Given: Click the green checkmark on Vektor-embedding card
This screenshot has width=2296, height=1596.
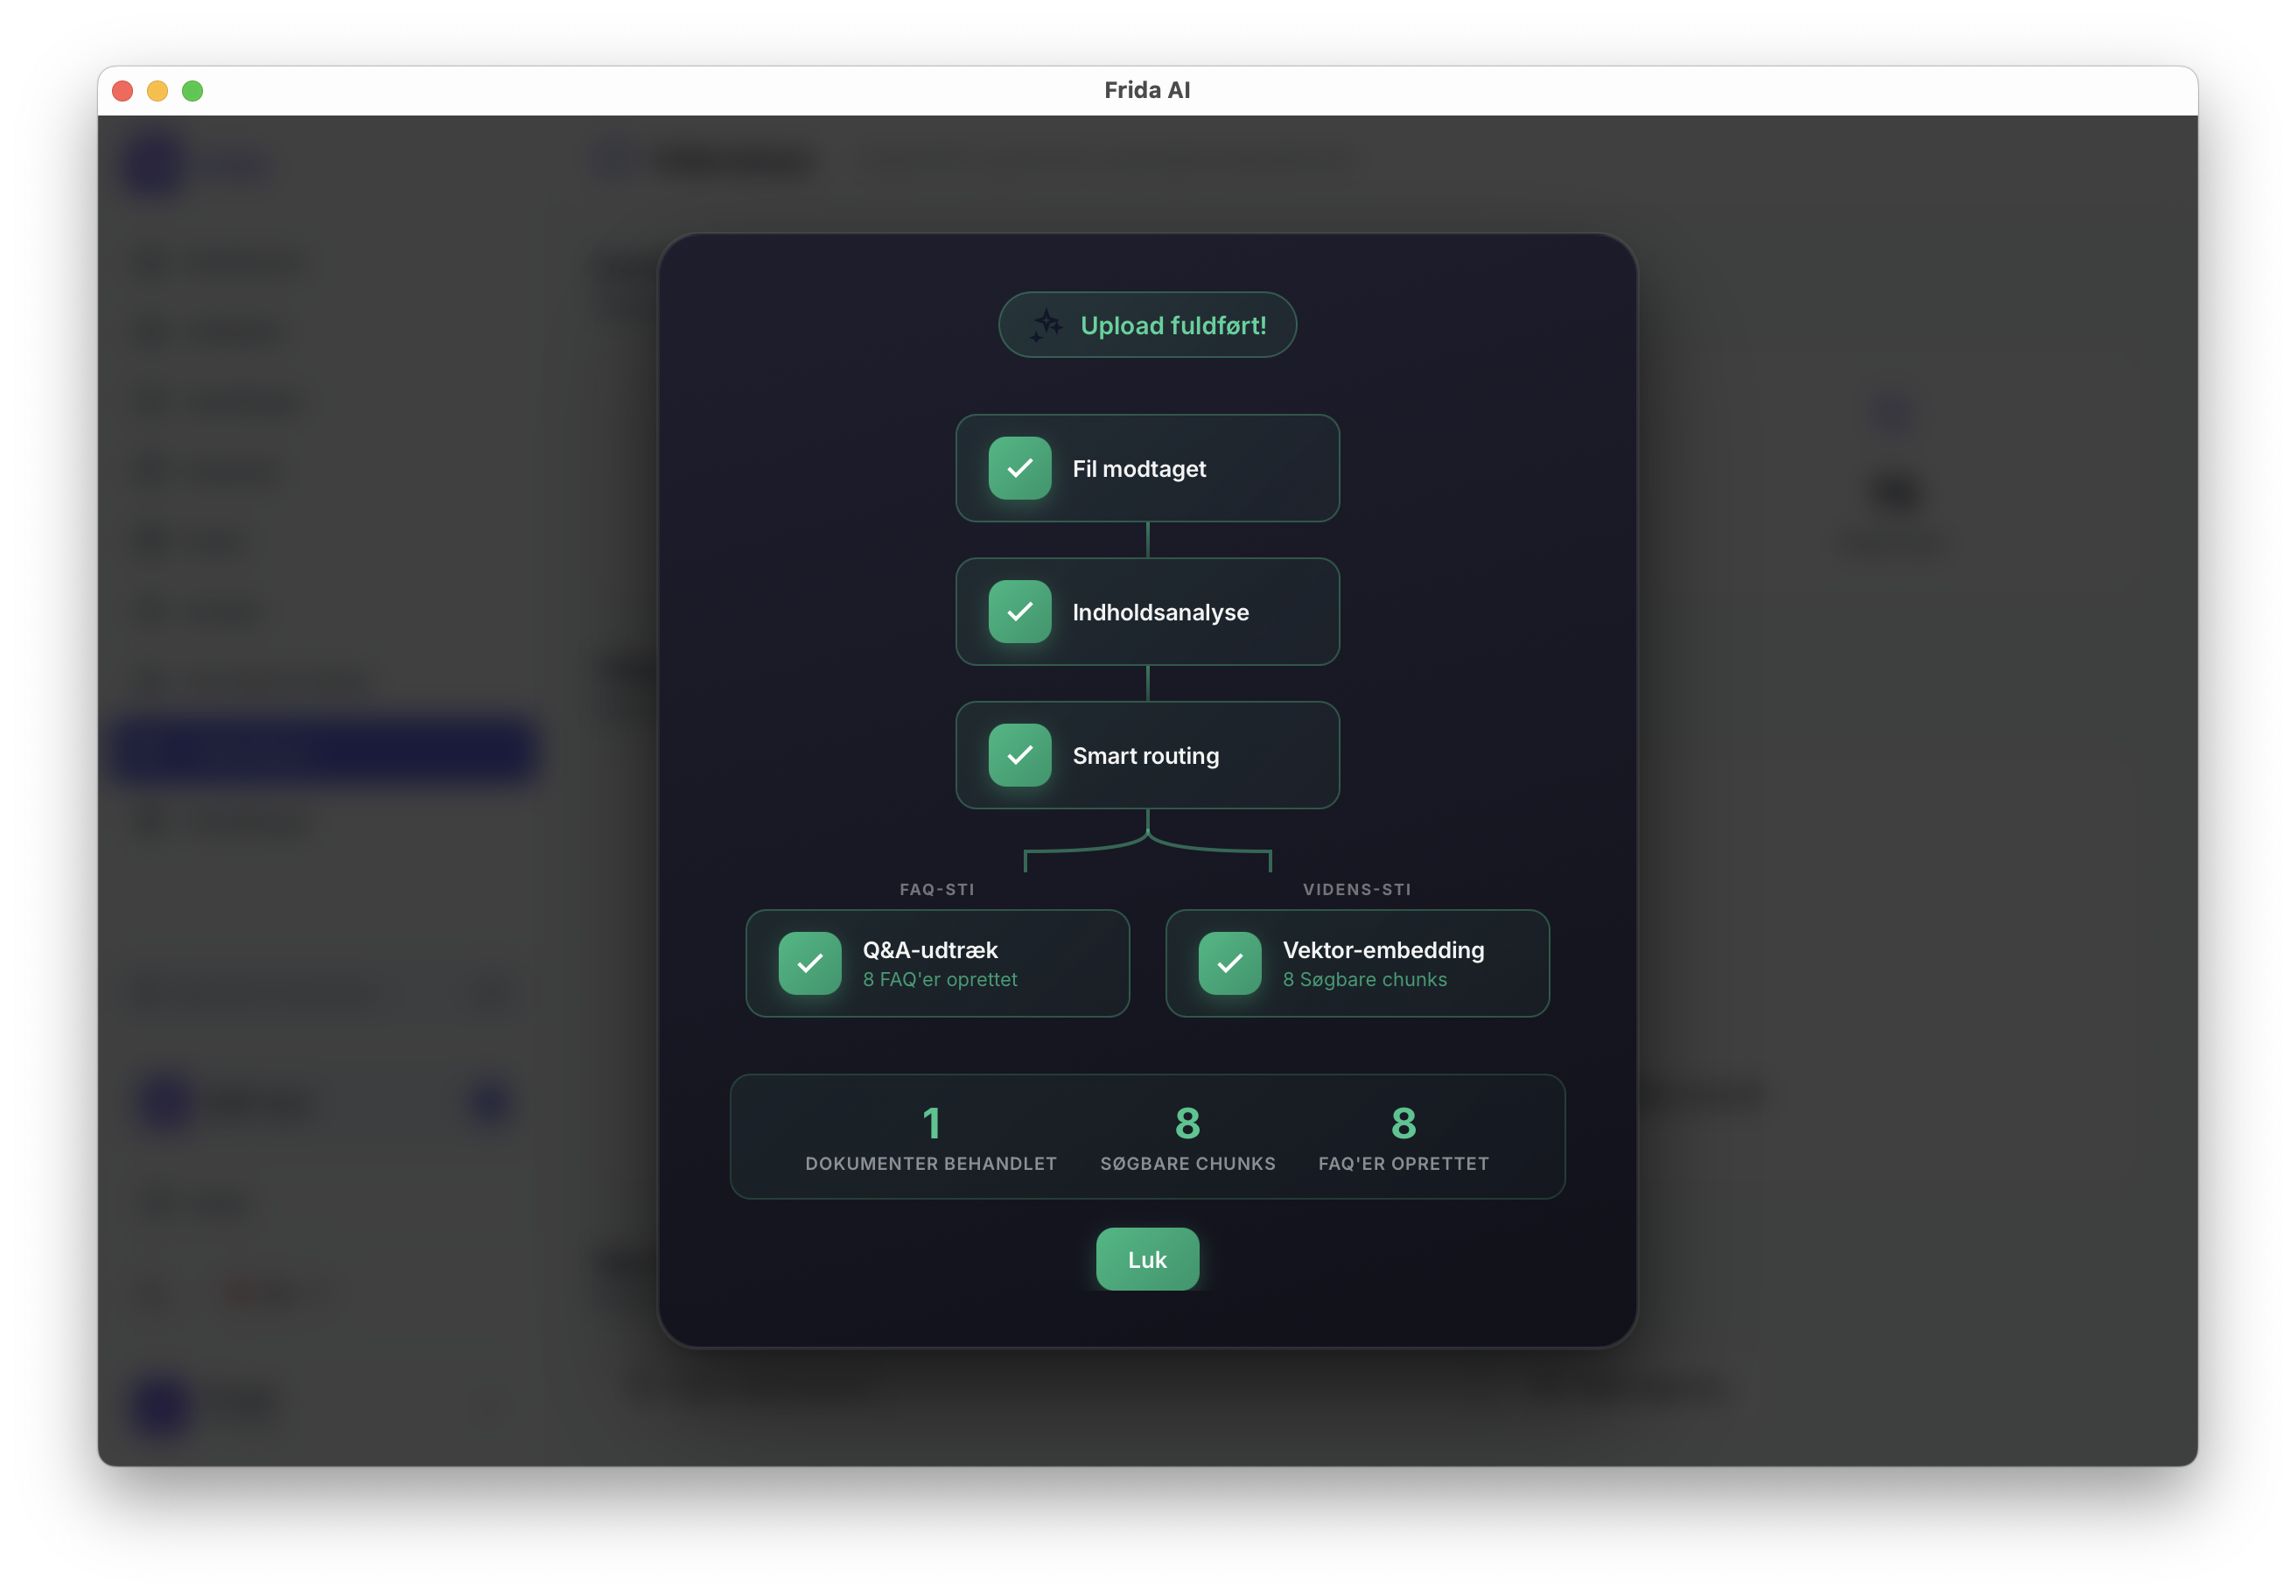Looking at the screenshot, I should [1231, 963].
